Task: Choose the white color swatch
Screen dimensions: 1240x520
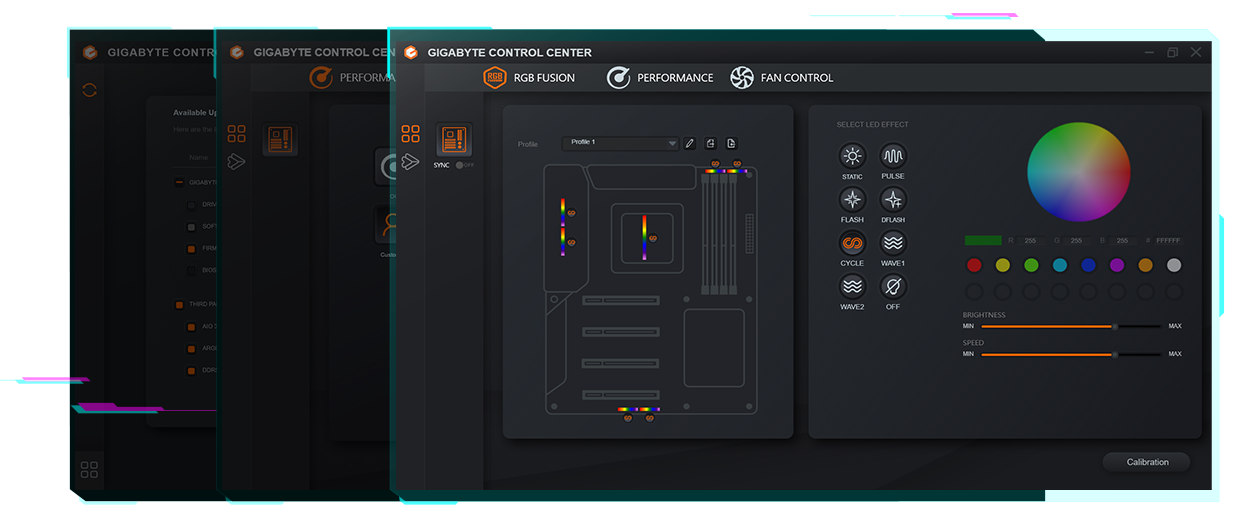Action: [x=1174, y=265]
